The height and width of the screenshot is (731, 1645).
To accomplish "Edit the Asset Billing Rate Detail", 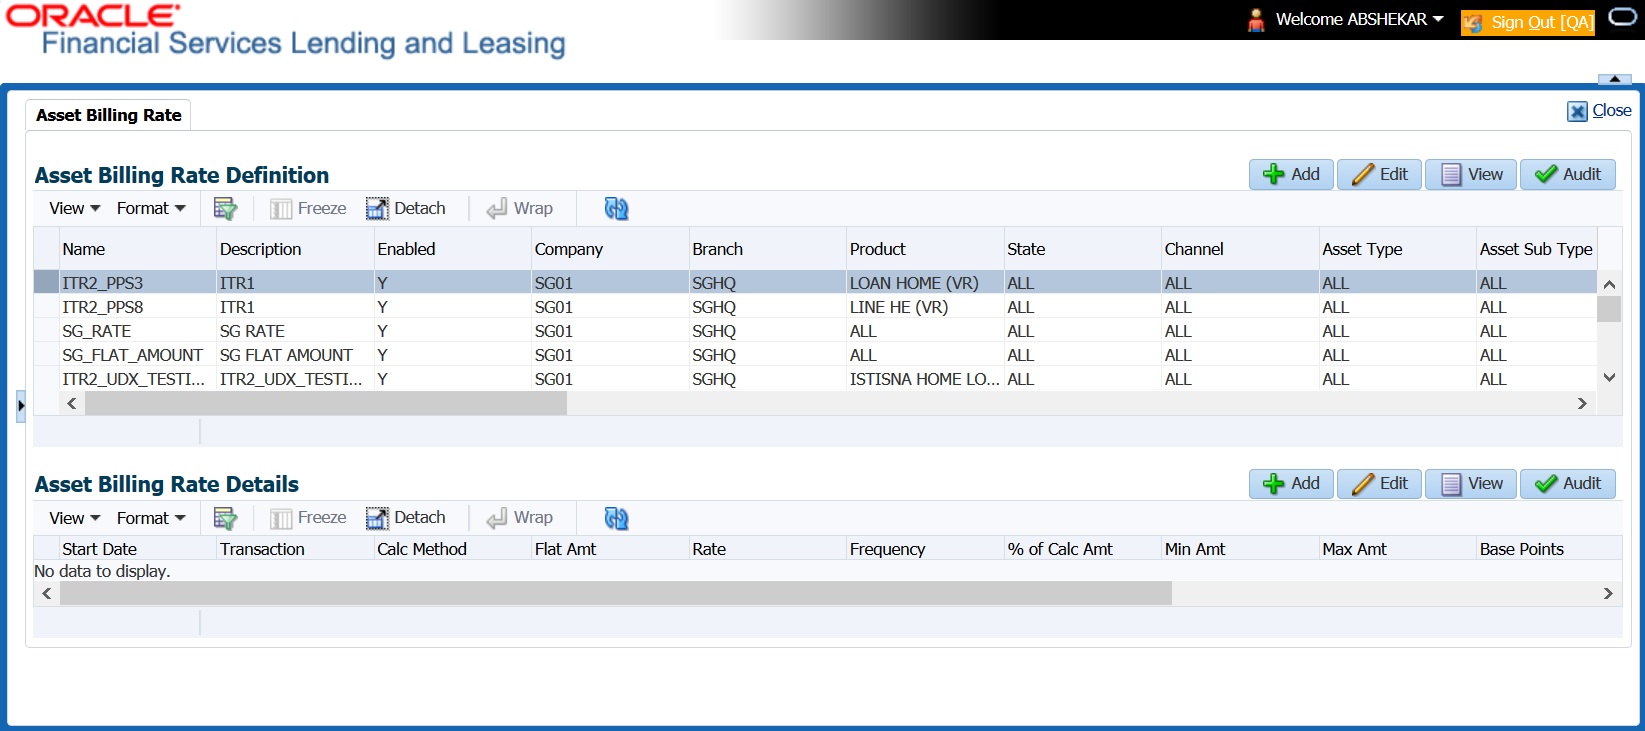I will coord(1379,483).
